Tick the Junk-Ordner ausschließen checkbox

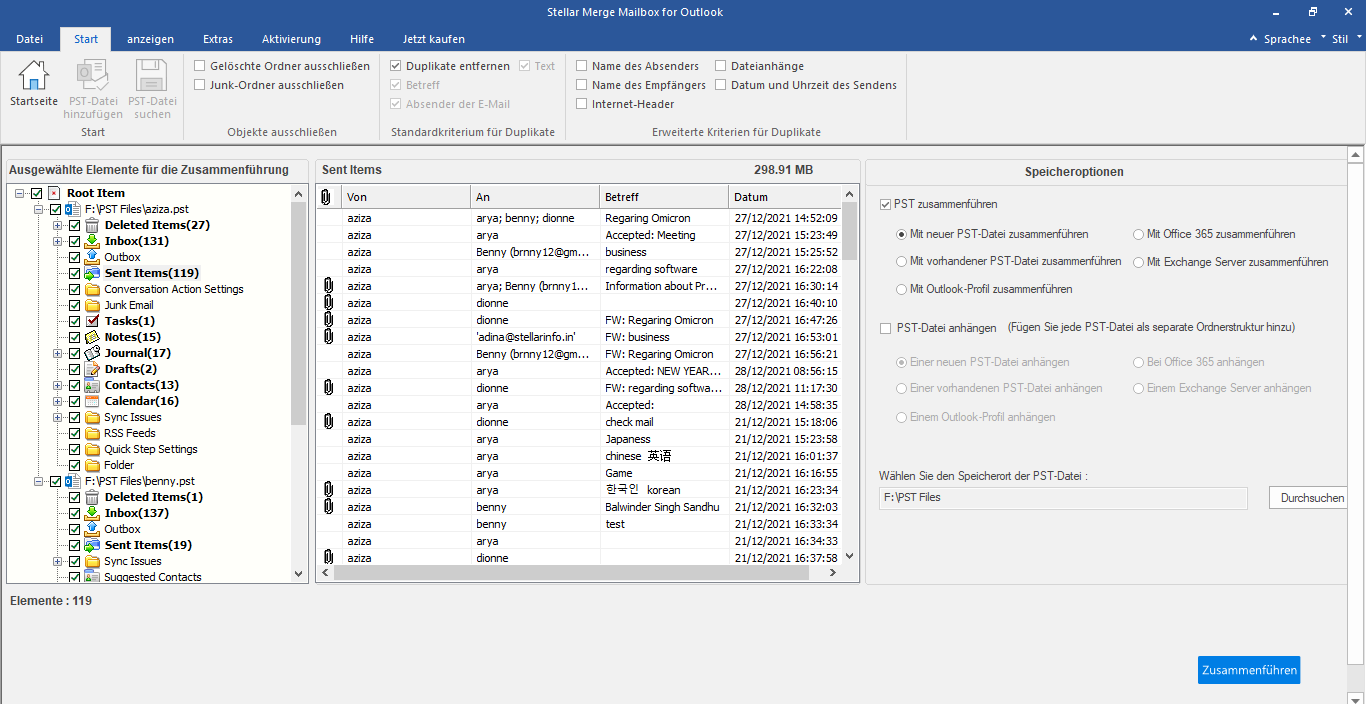(200, 85)
